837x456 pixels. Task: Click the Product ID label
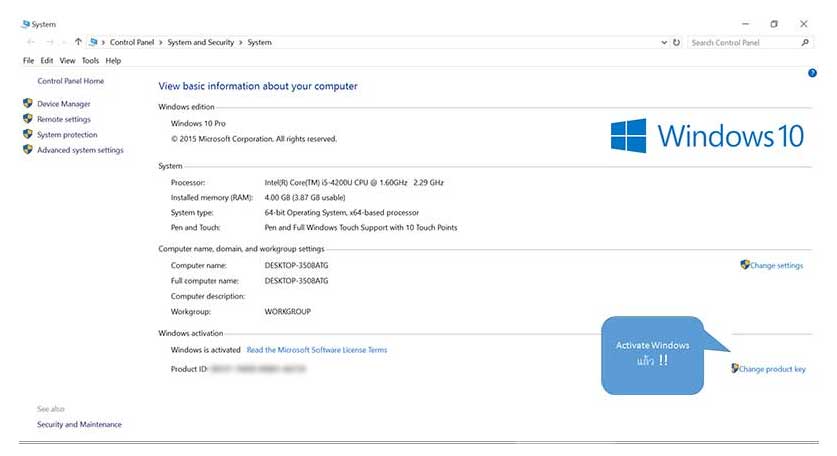pos(189,369)
